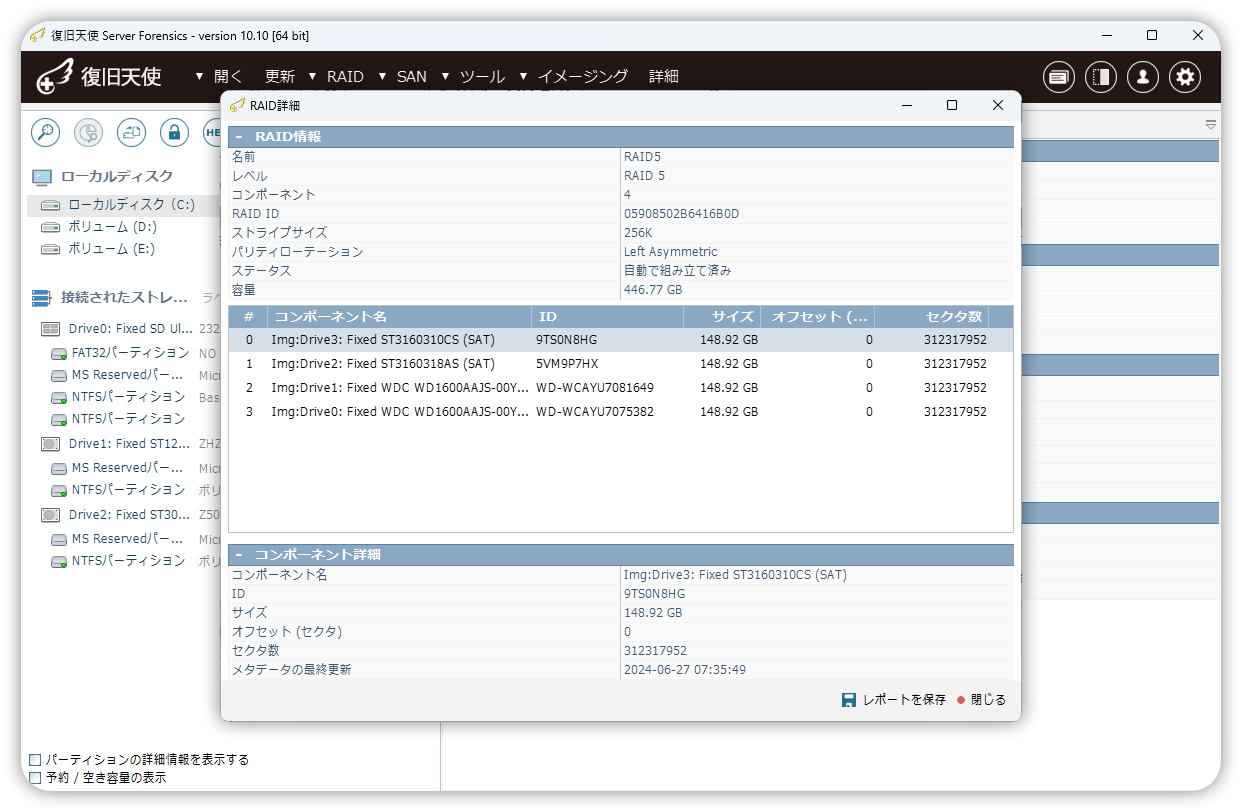Click the disk image copy icon
Image resolution: width=1242 pixels, height=812 pixels.
(x=132, y=131)
